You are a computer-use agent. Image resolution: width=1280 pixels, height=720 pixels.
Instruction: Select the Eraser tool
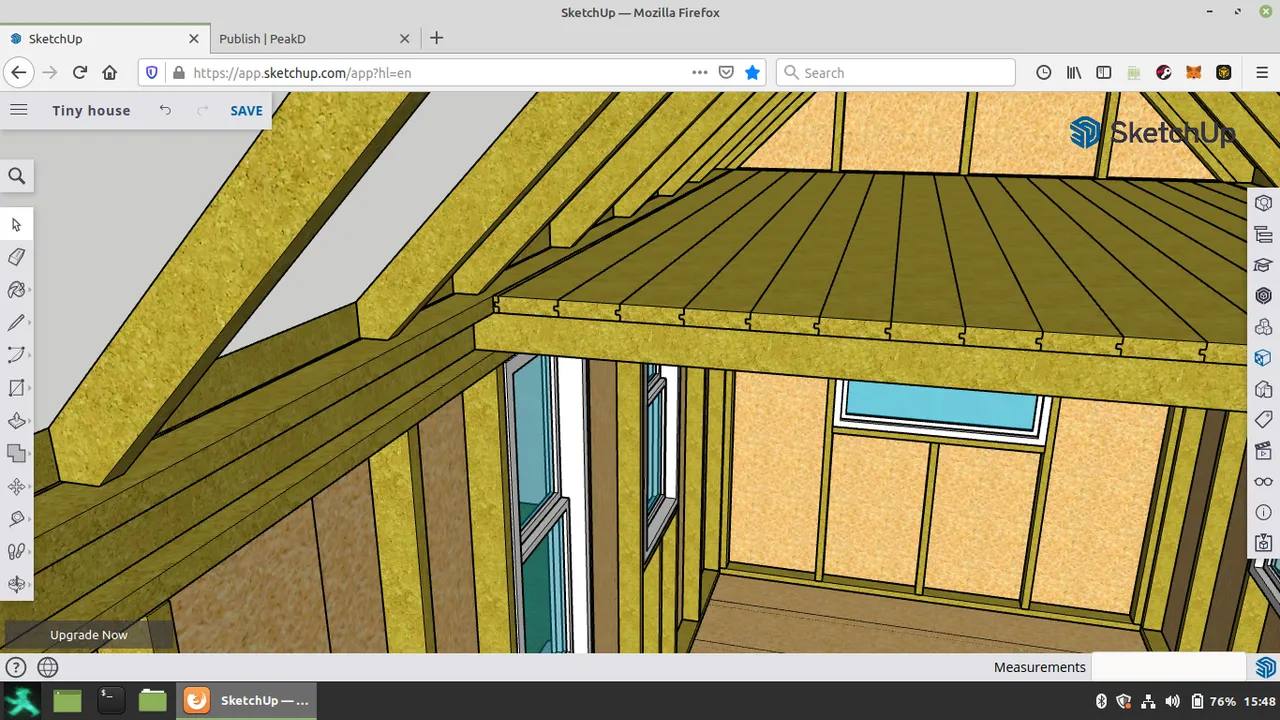click(16, 258)
